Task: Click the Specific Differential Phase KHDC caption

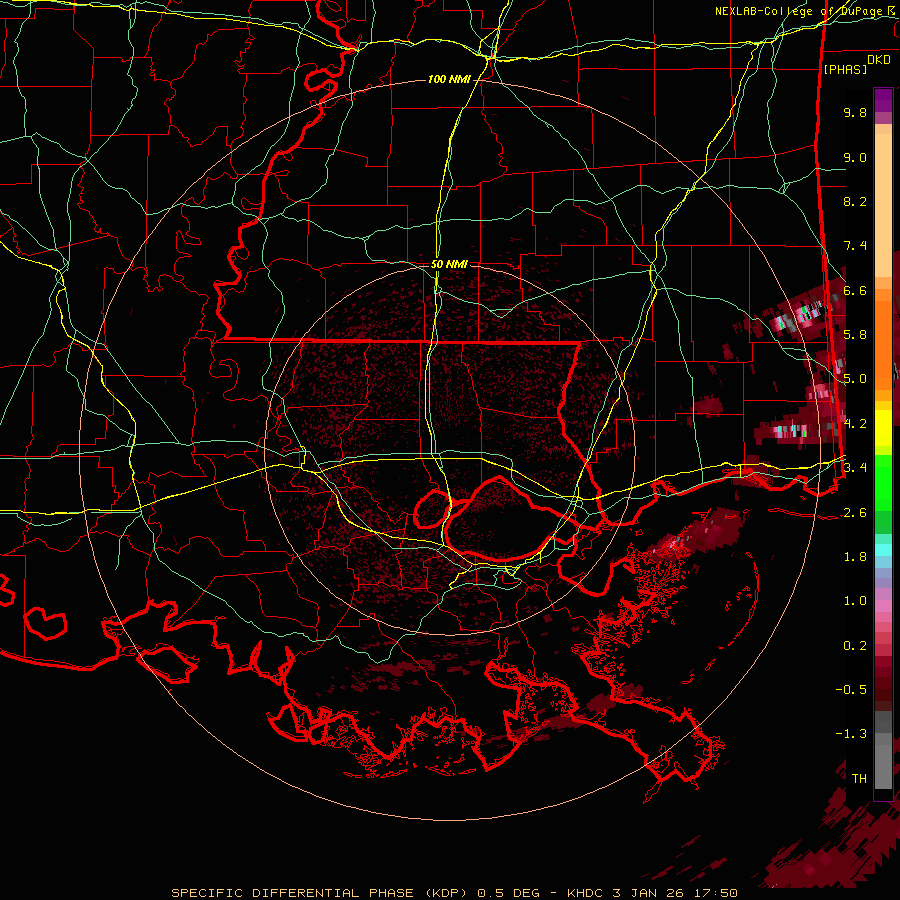Action: click(454, 893)
